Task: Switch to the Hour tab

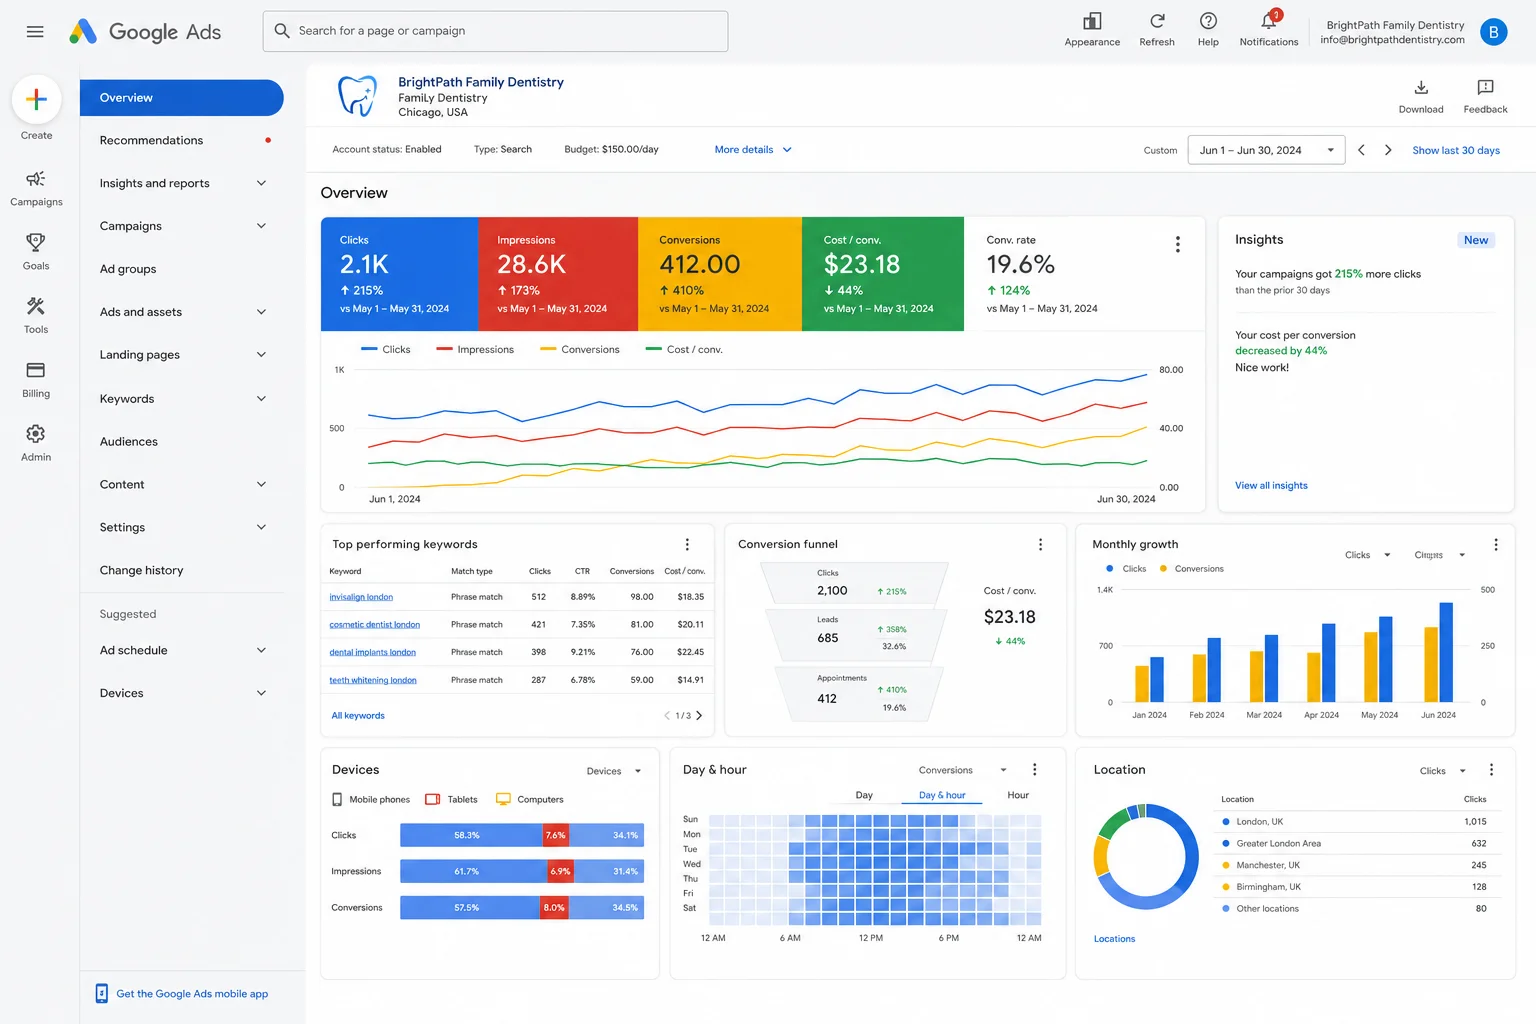Action: [1018, 795]
